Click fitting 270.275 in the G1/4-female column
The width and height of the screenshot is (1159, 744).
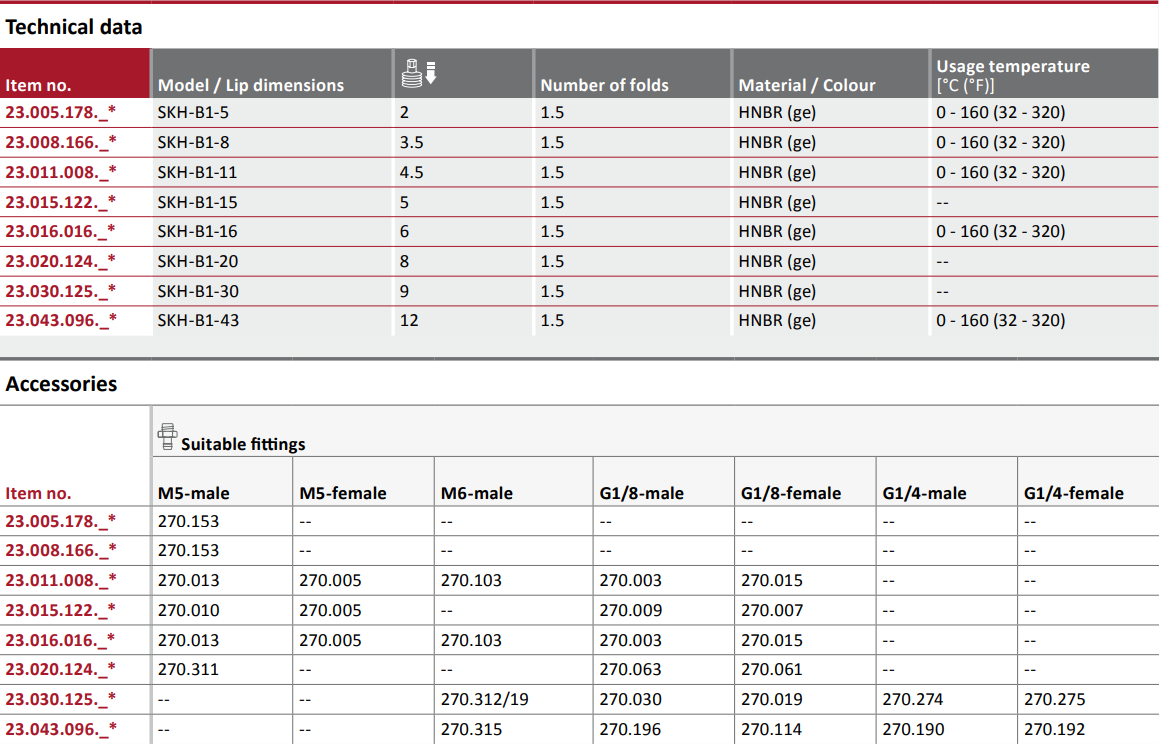[1055, 699]
